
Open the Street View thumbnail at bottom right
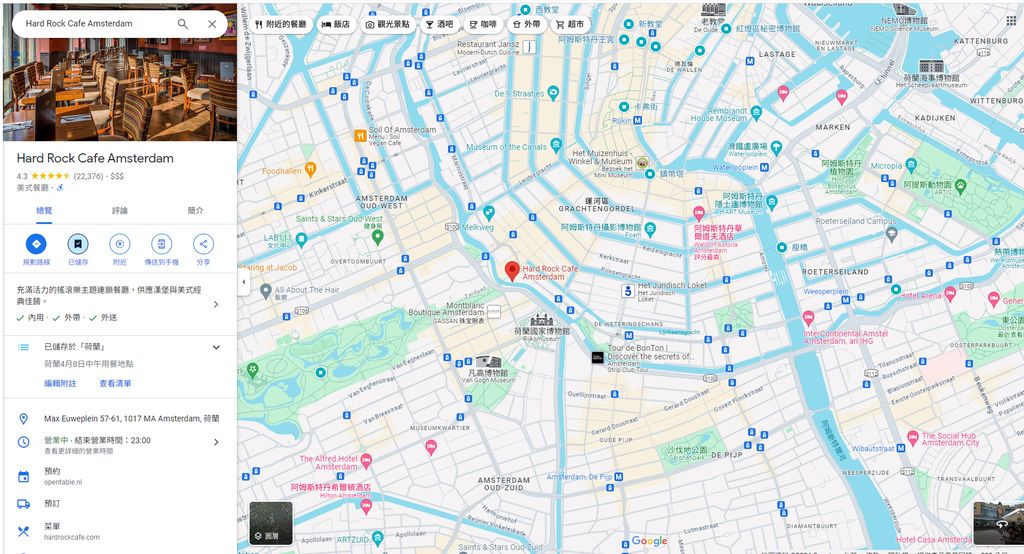coord(999,523)
